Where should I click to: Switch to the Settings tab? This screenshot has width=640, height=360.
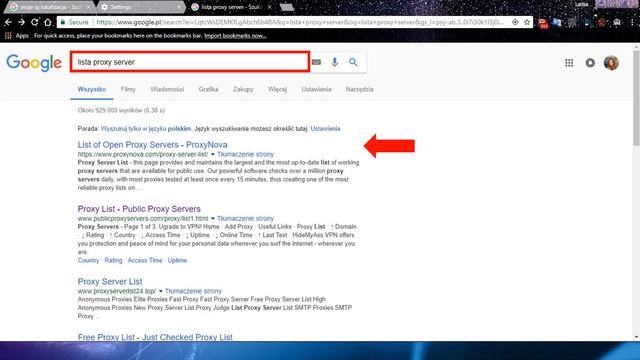139,7
